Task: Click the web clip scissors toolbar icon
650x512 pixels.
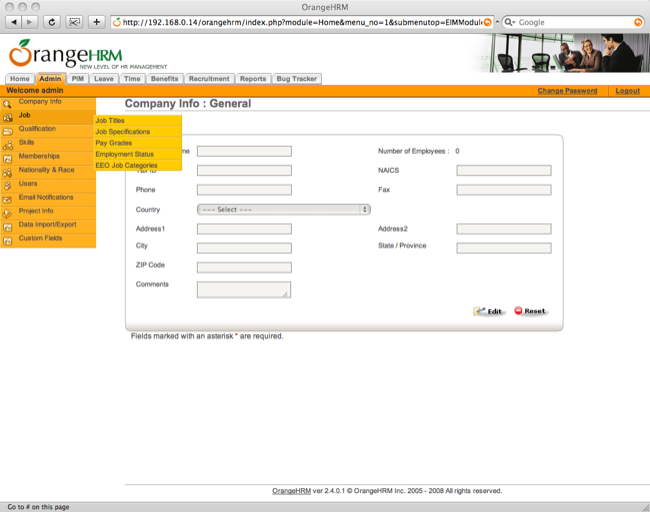Action: coord(74,22)
